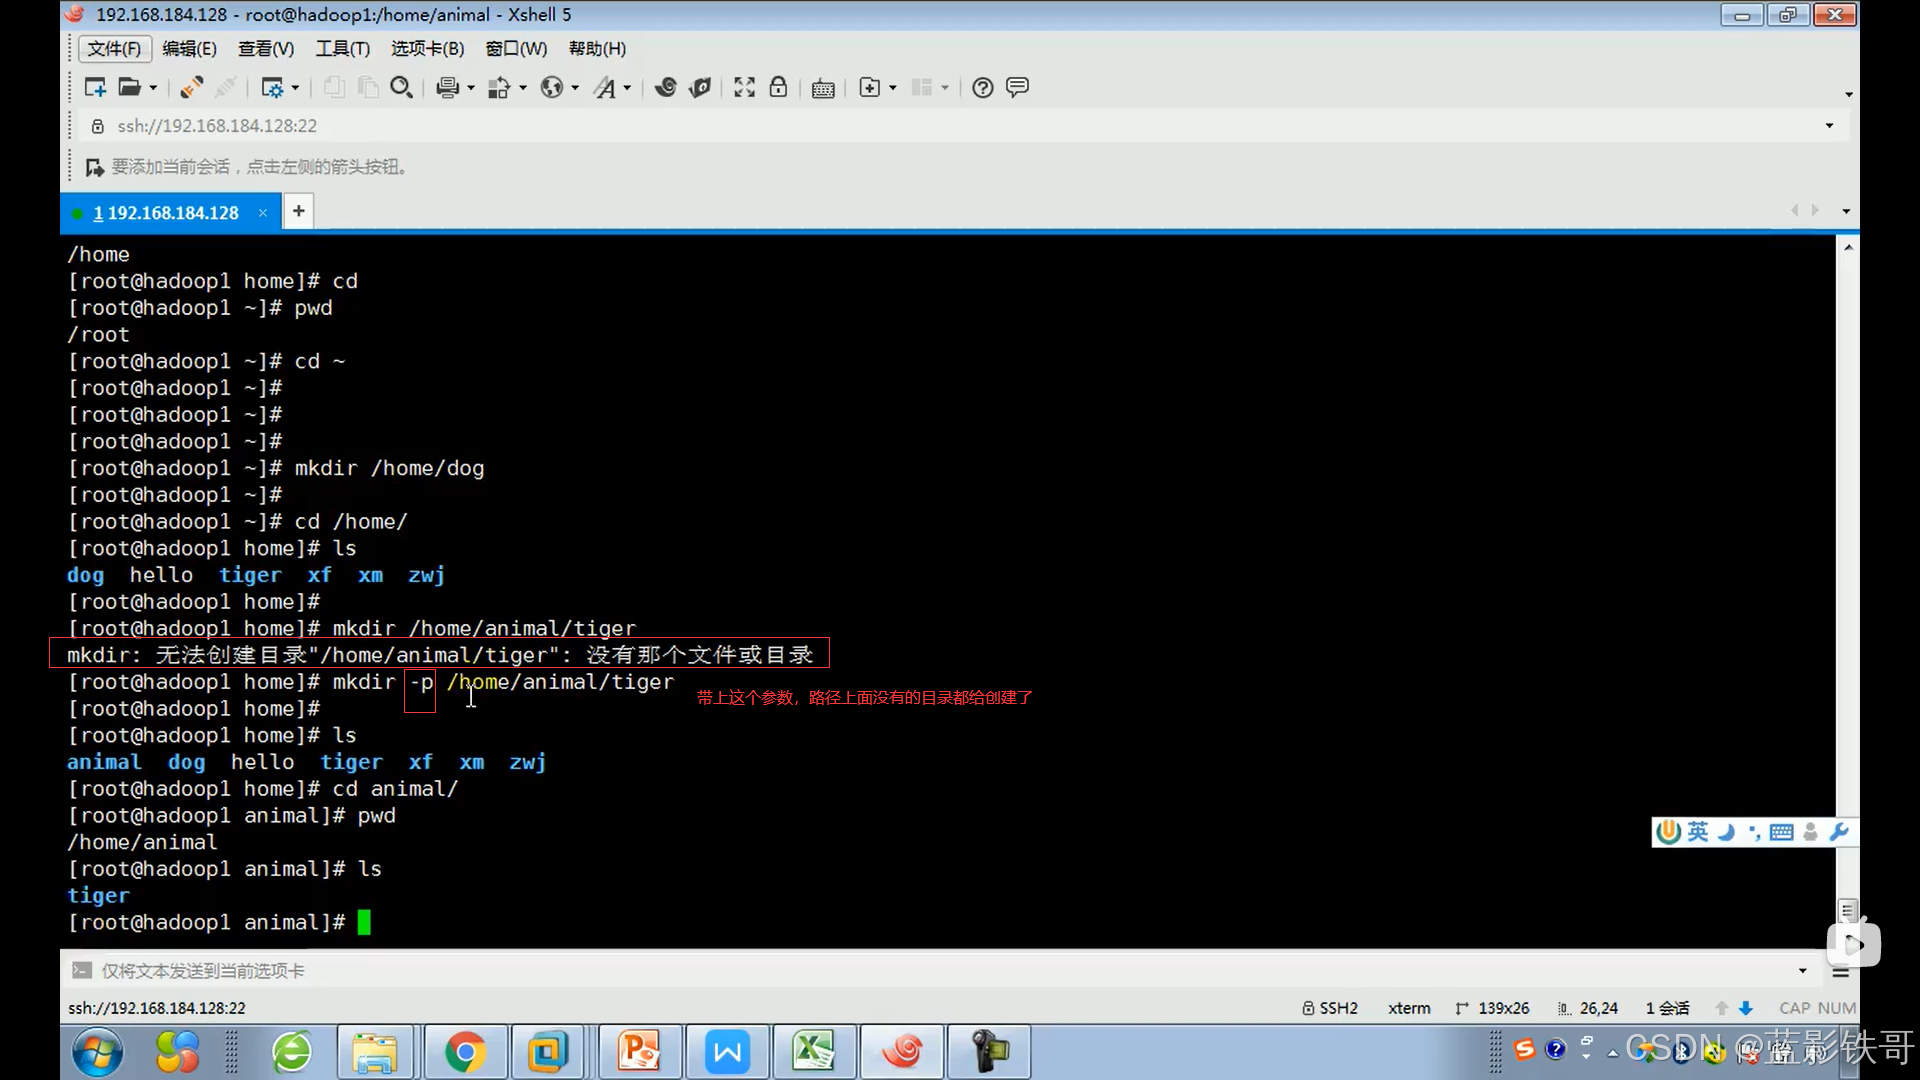Click the add session arrow icon
This screenshot has width=1920, height=1080.
point(94,167)
